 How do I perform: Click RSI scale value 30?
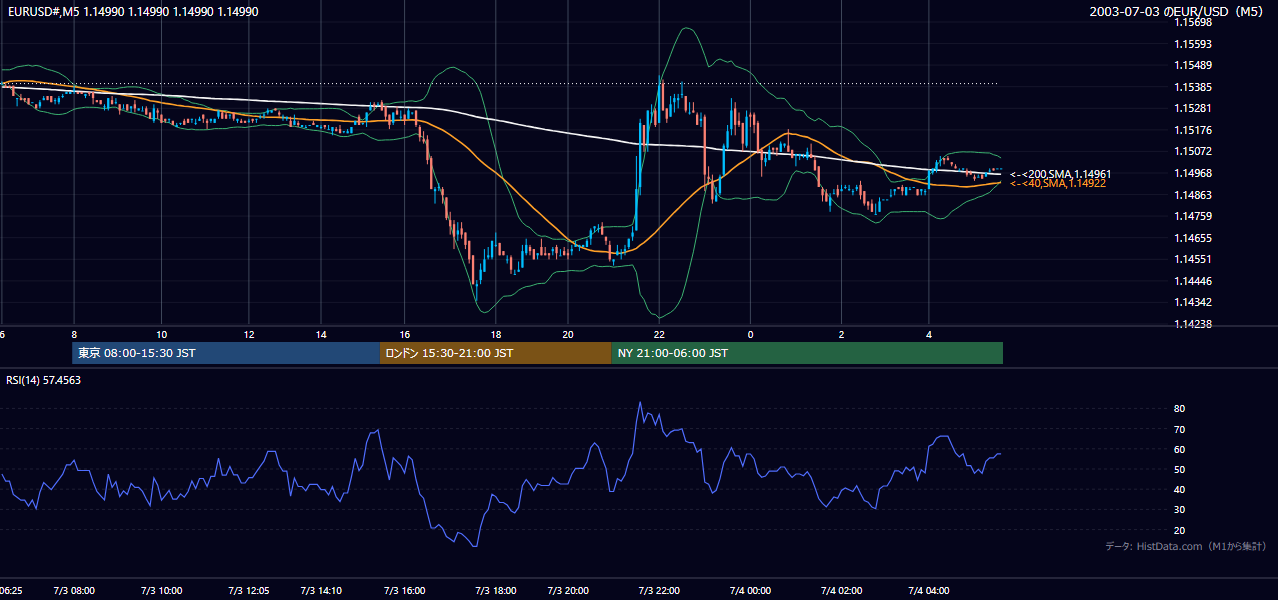pyautogui.click(x=1180, y=510)
